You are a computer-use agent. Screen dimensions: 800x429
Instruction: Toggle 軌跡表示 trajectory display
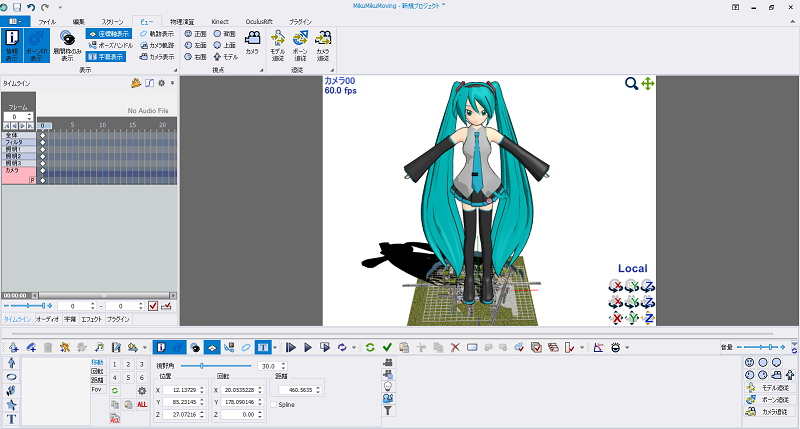(157, 34)
